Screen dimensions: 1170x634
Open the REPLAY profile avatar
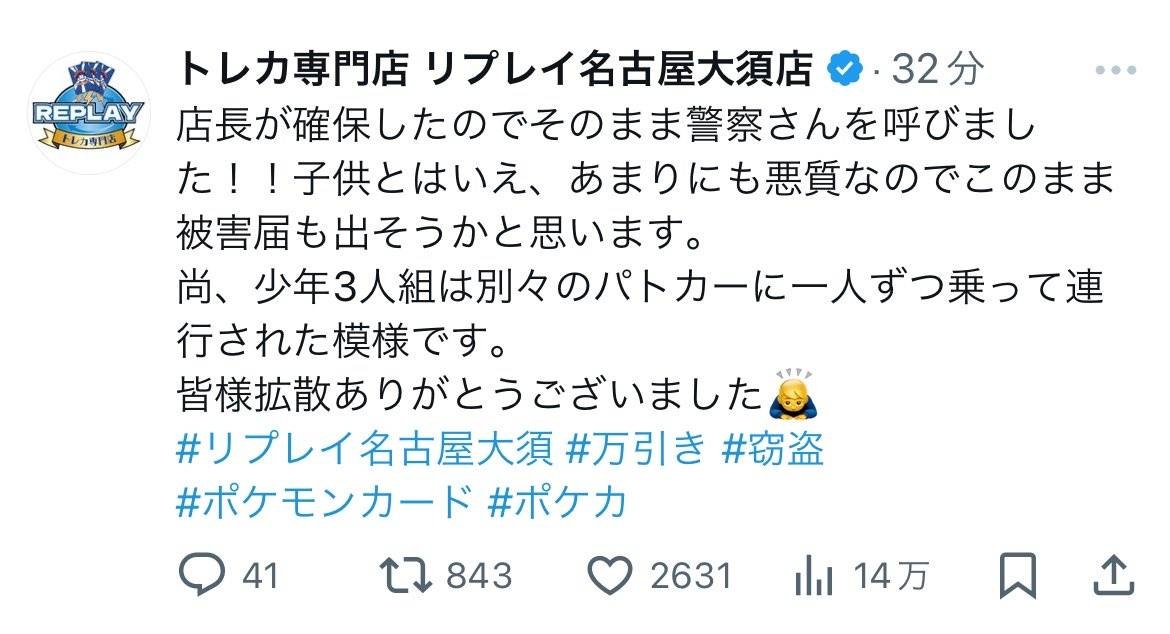89,113
